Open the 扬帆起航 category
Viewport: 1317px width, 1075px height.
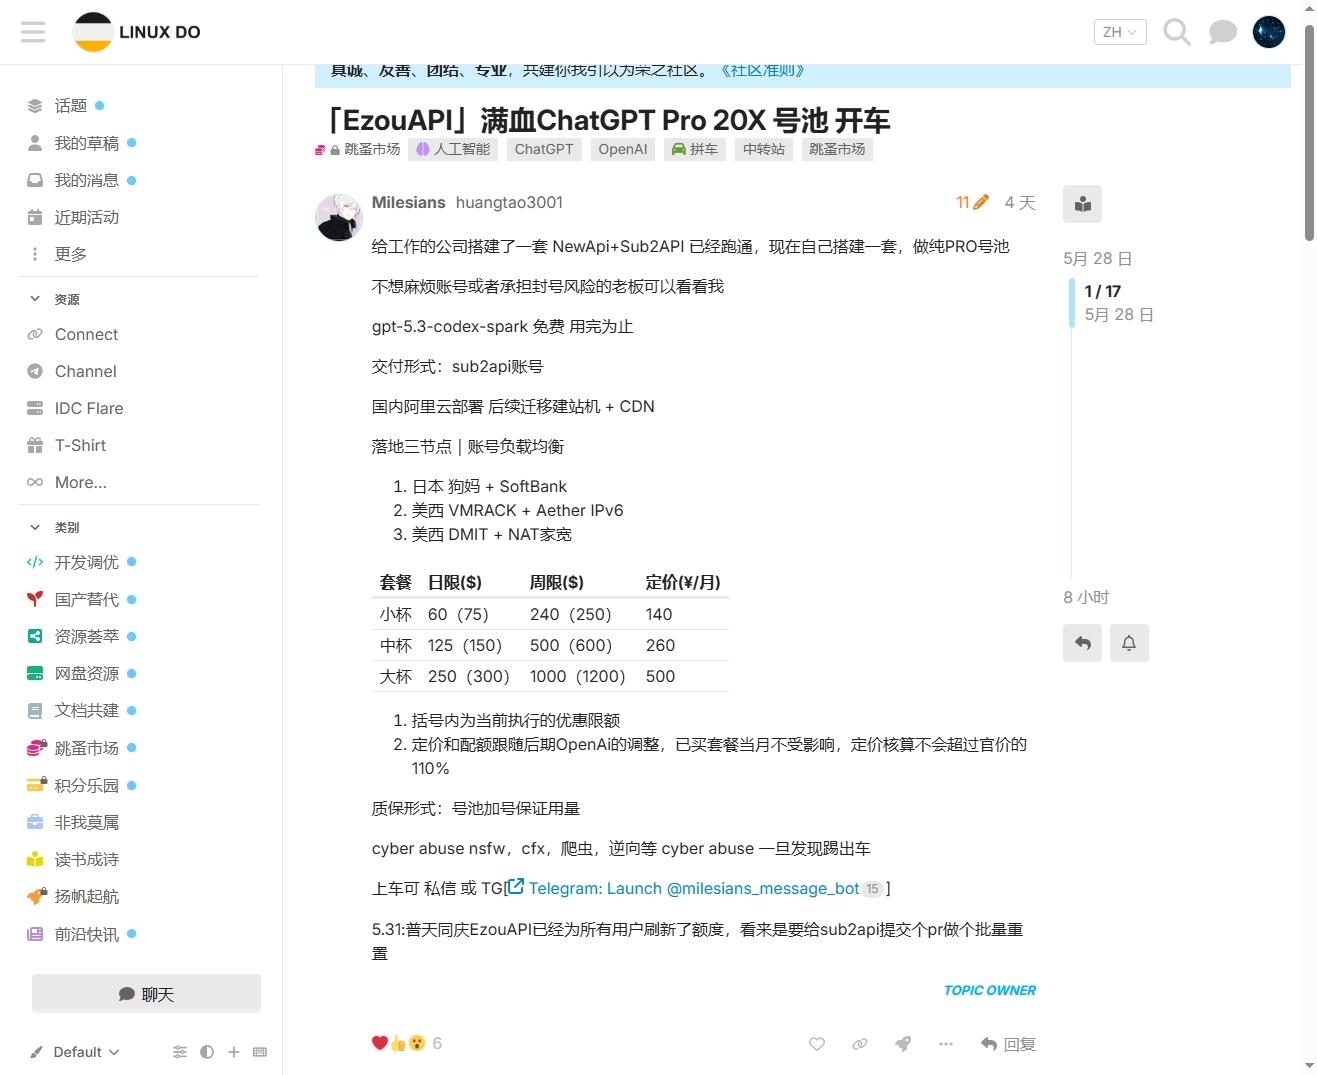[86, 896]
